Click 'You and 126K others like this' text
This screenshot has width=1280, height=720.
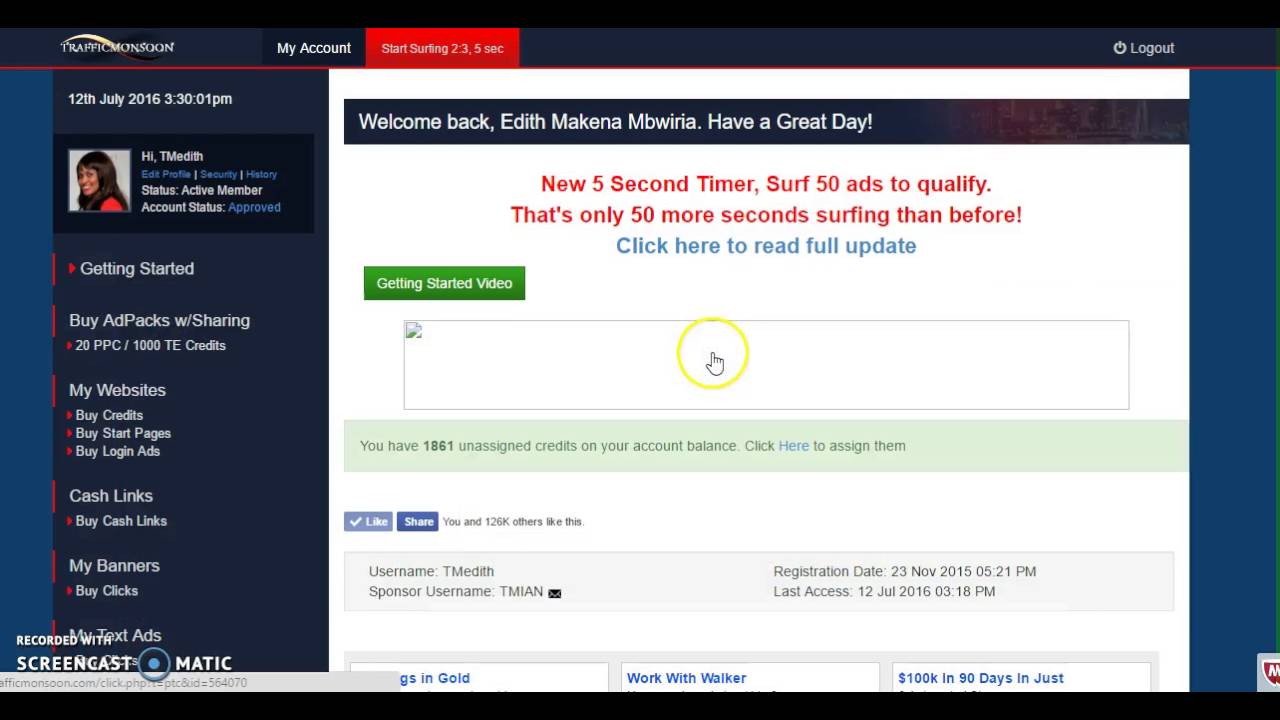tap(513, 522)
